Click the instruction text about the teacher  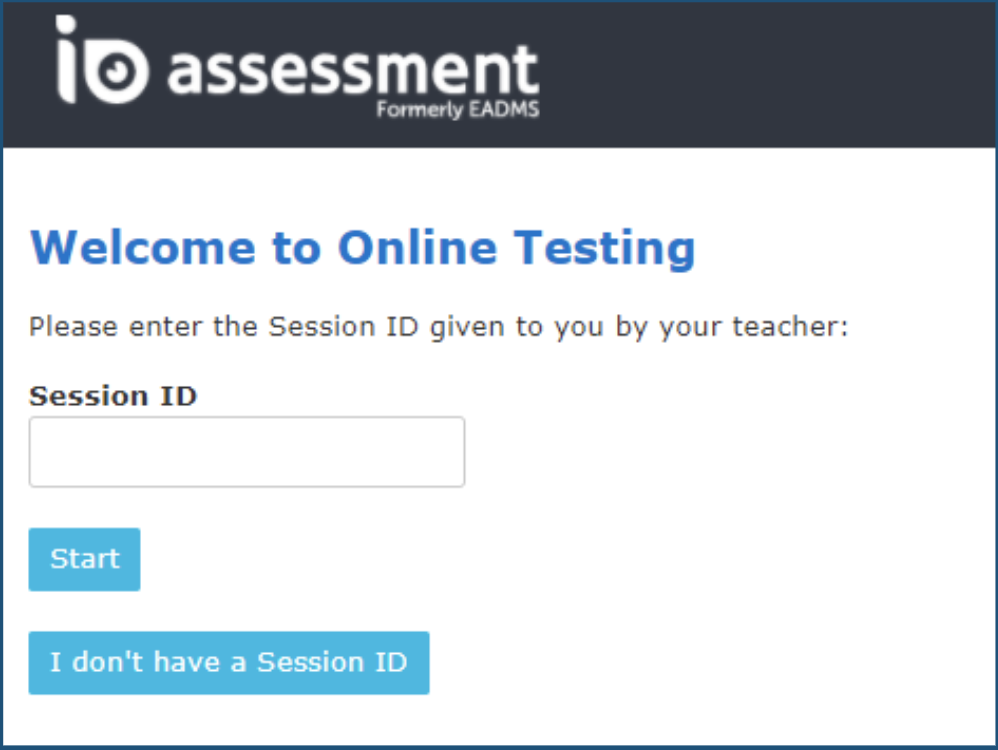[x=439, y=327]
